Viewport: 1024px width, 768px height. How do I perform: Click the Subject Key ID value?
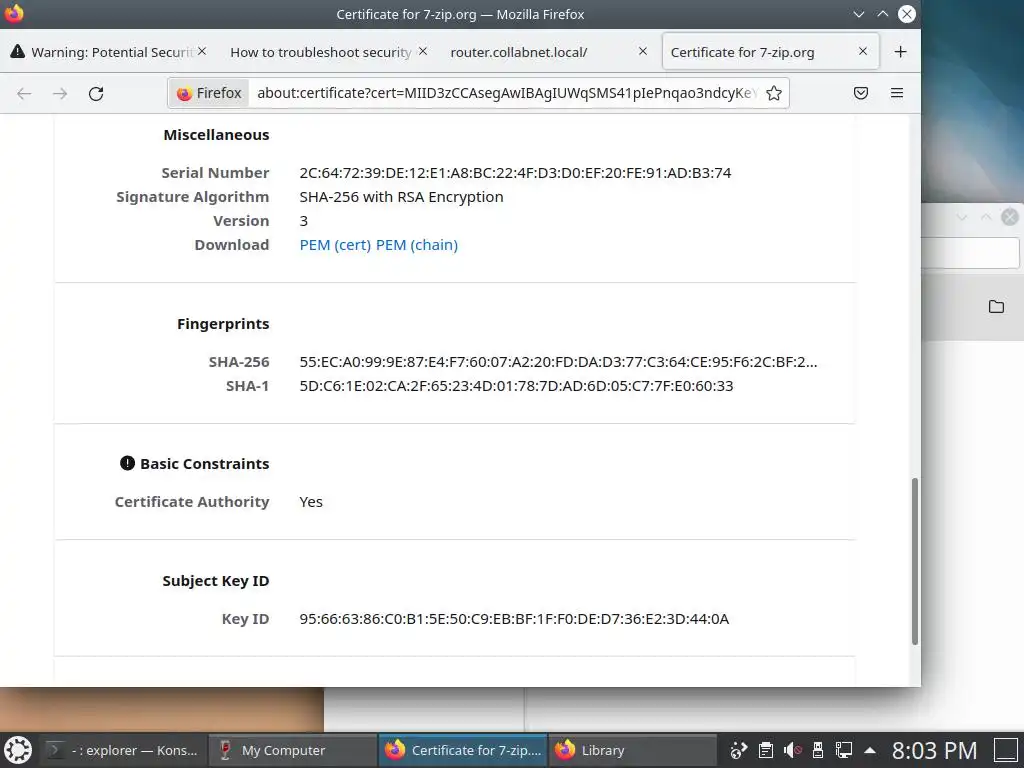(514, 619)
